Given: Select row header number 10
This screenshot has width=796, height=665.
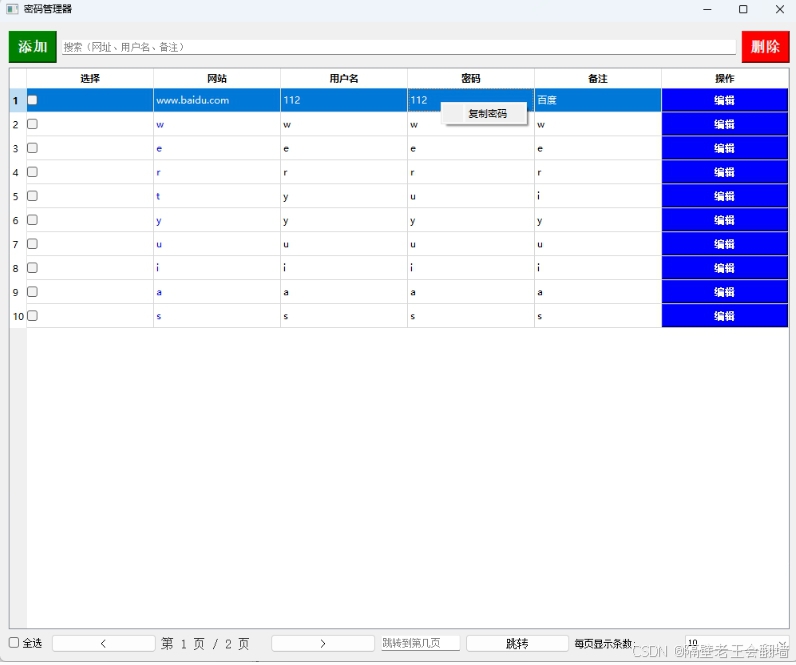Looking at the screenshot, I should coord(18,316).
